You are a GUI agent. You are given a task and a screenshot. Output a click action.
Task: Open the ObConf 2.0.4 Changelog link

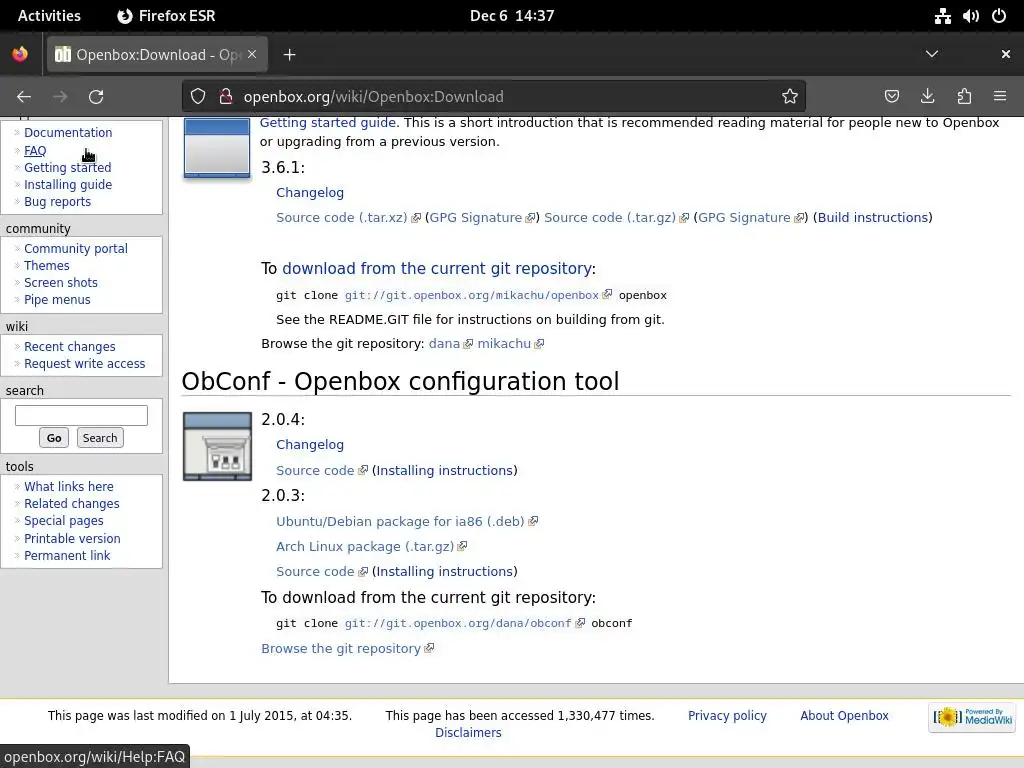(x=310, y=445)
